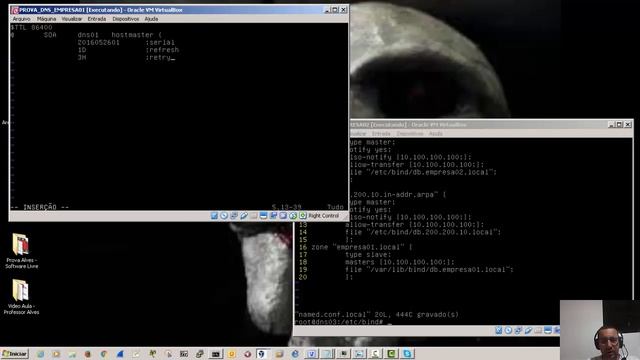Click the in-addr.arpa zone line
This screenshot has width=640, height=360.
point(398,195)
